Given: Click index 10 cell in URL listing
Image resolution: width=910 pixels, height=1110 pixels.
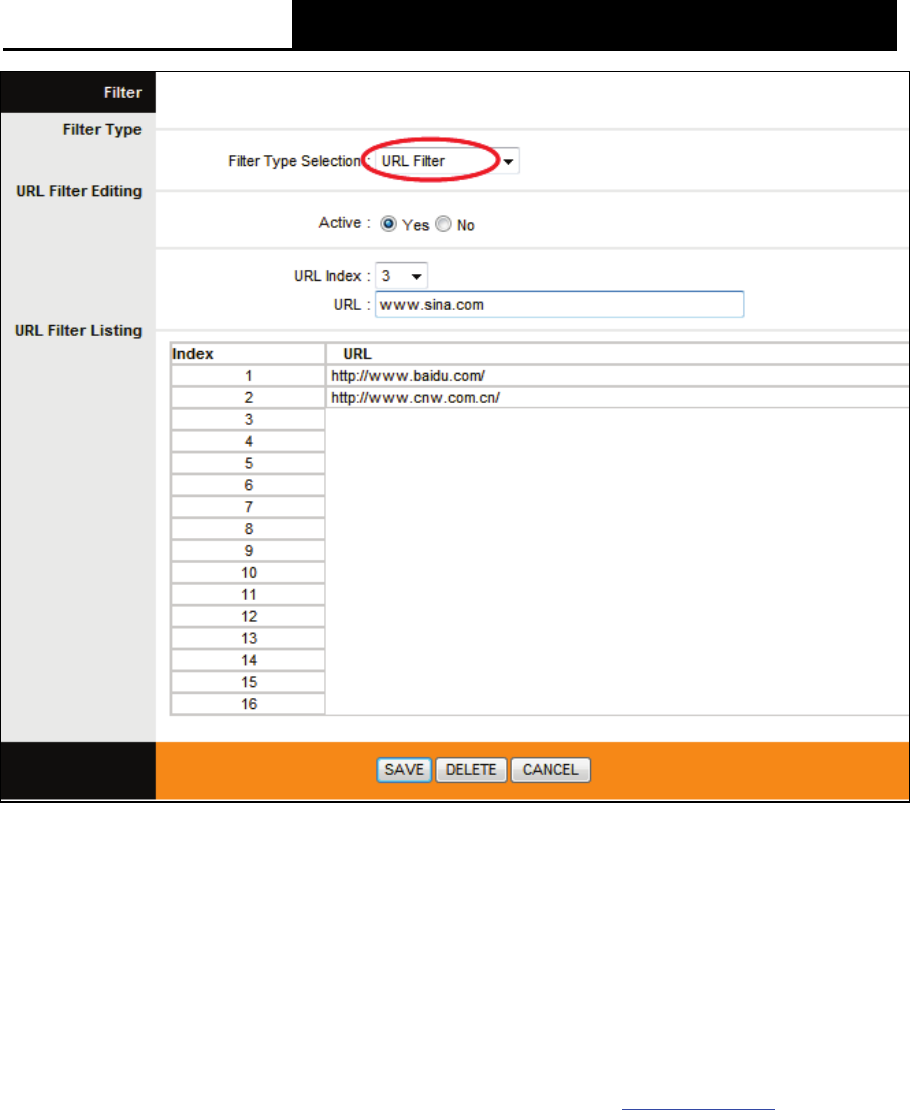Looking at the screenshot, I should [x=248, y=573].
